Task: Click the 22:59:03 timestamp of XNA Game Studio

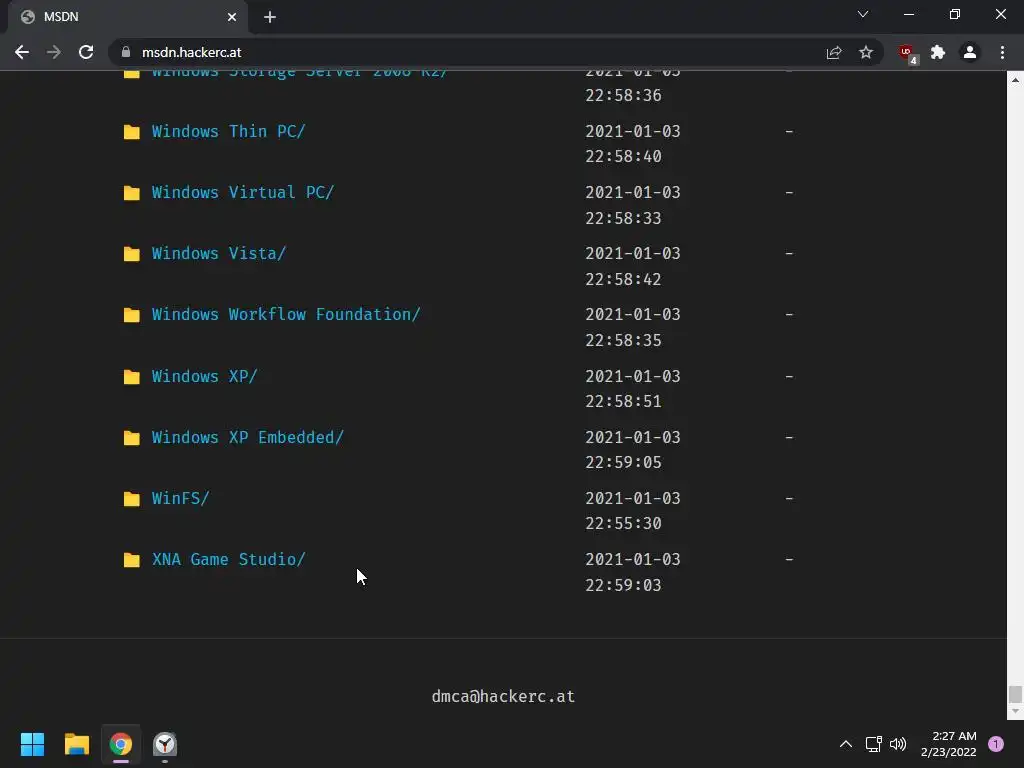Action: point(624,585)
